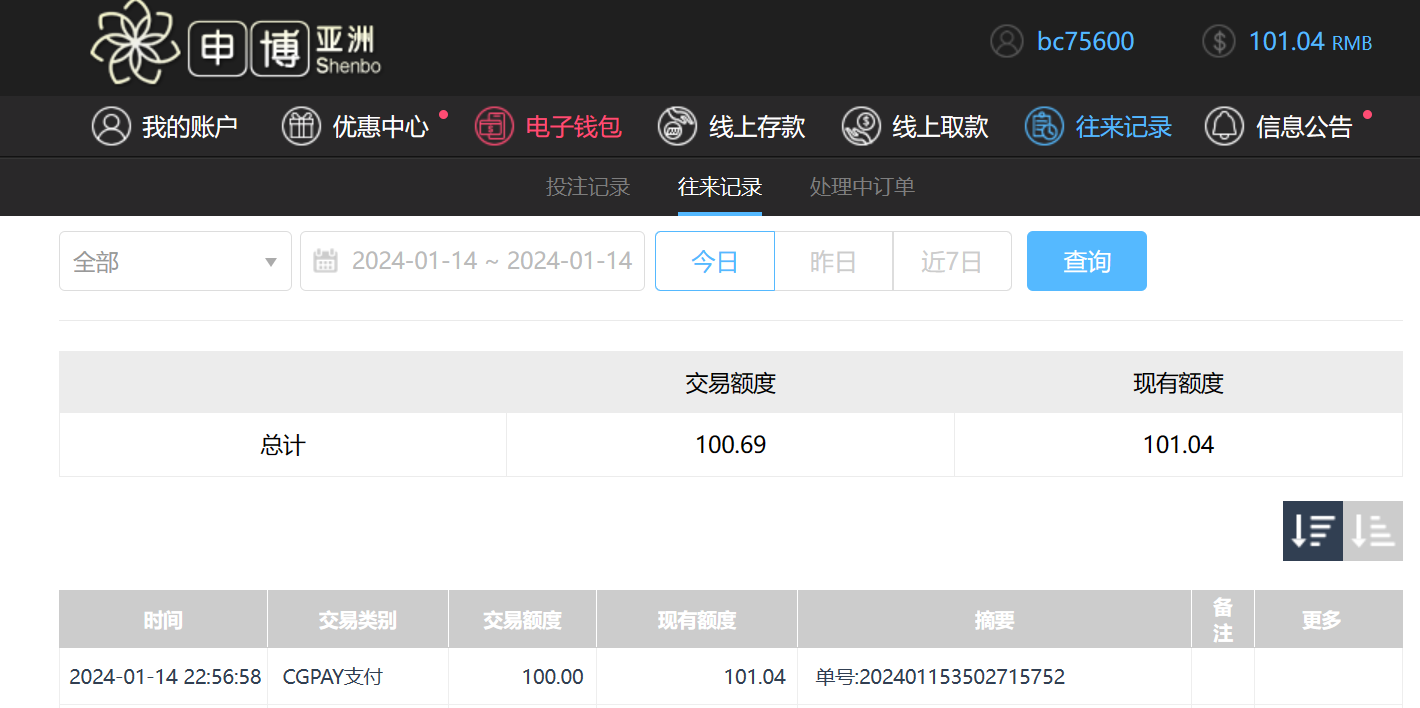Click the 交易类别 column header
1420x708 pixels.
[358, 620]
